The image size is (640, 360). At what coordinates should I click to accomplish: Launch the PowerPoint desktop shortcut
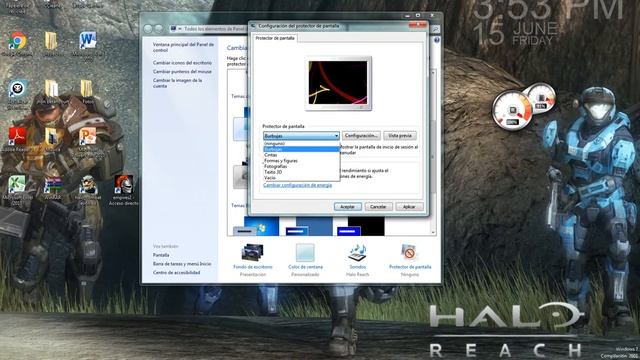(87, 136)
